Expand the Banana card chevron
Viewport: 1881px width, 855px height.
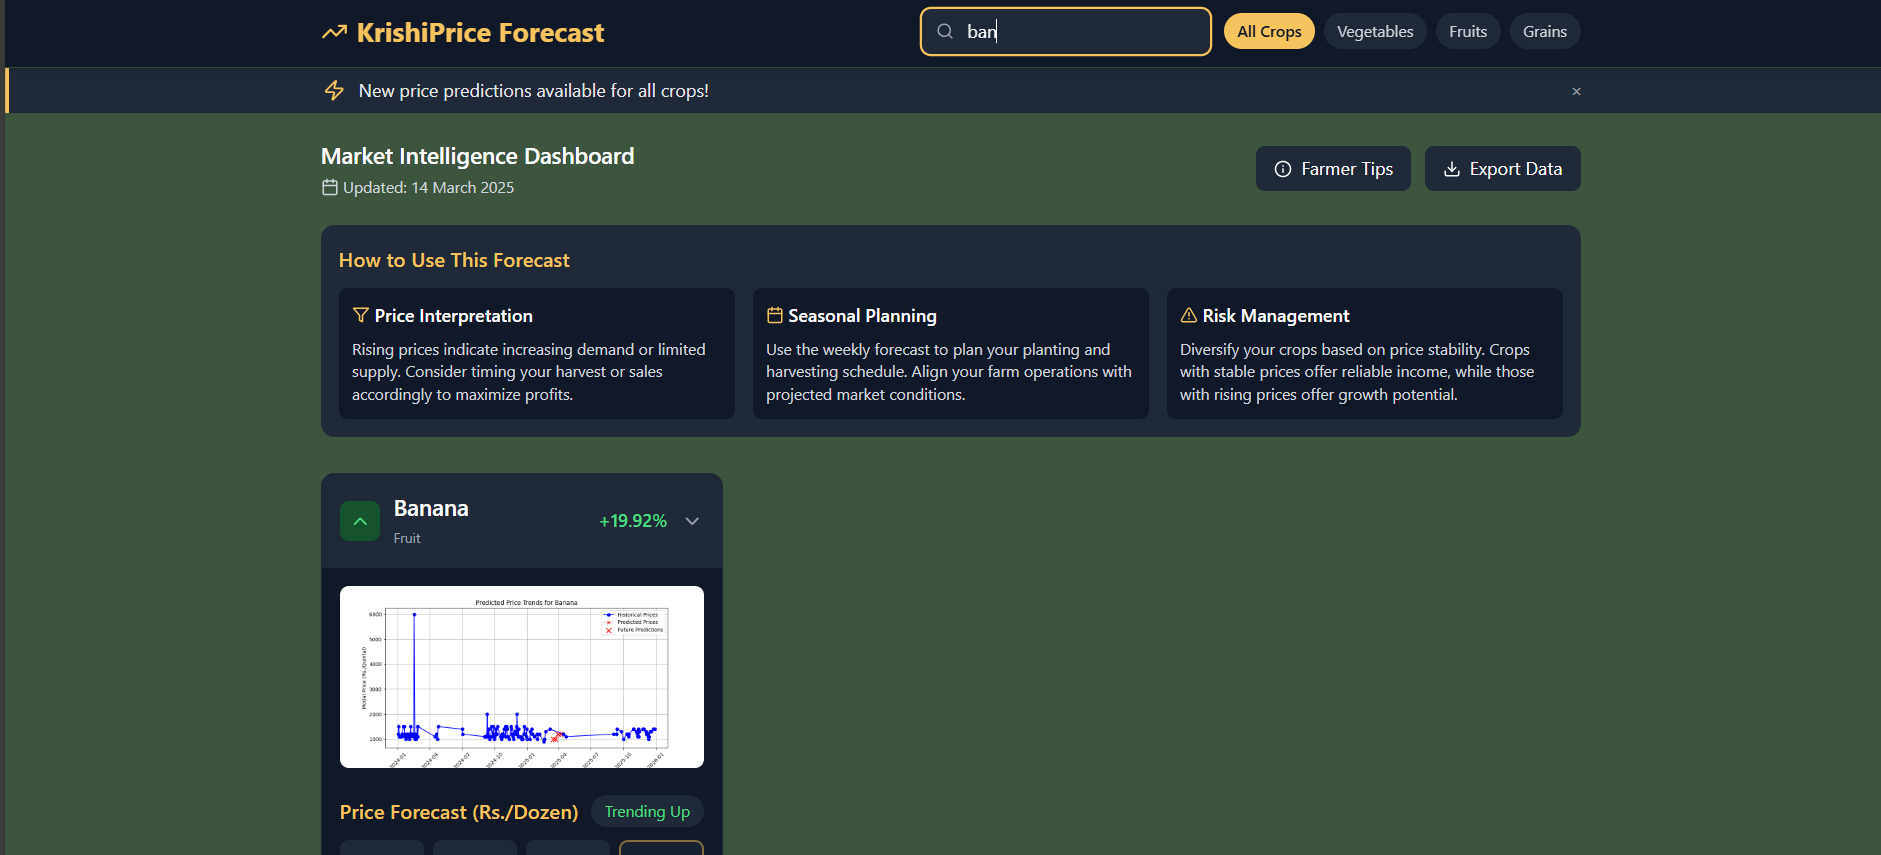point(692,521)
